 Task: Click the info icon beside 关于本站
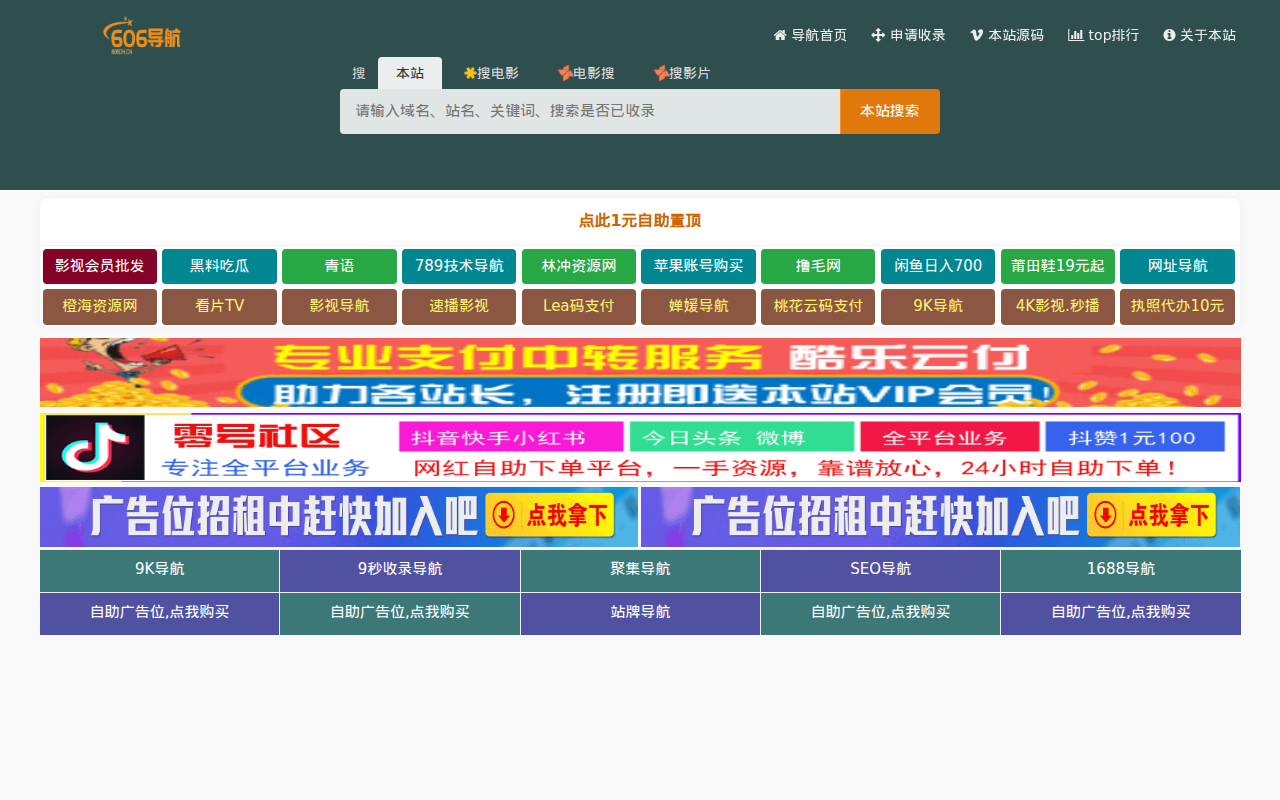(x=1169, y=35)
